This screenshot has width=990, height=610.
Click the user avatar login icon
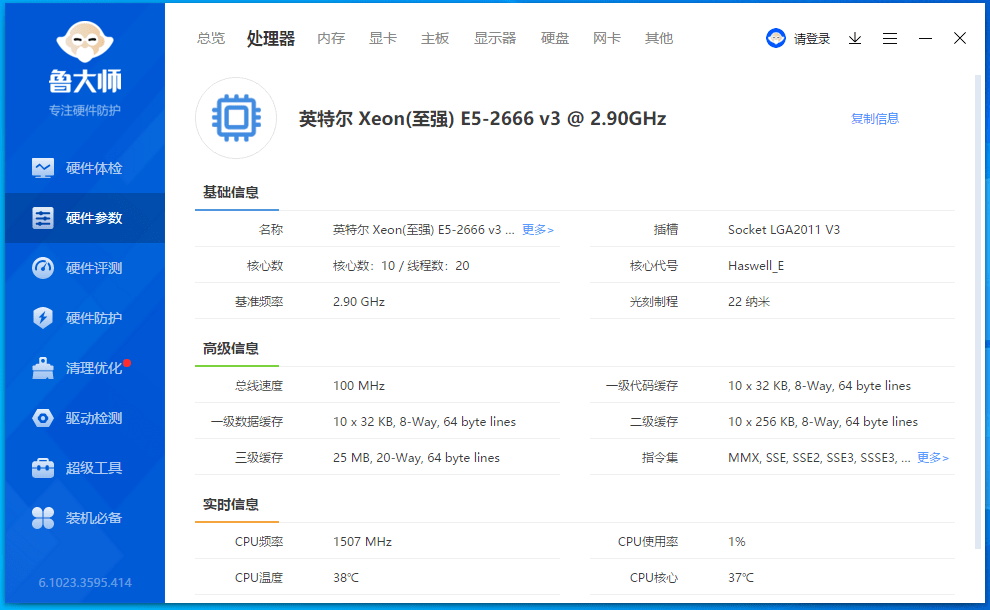pos(775,39)
